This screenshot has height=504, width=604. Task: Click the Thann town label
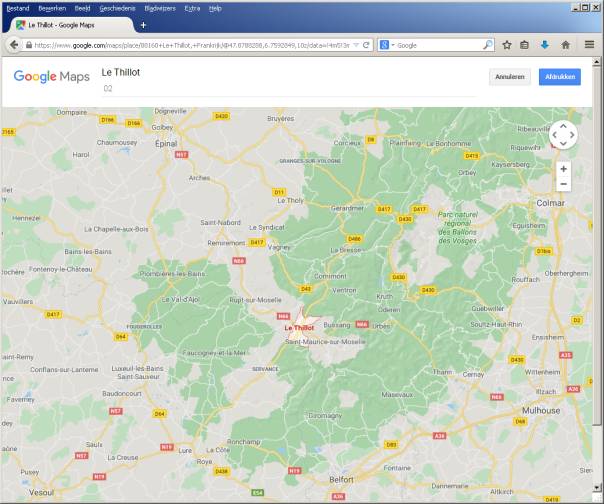(442, 372)
